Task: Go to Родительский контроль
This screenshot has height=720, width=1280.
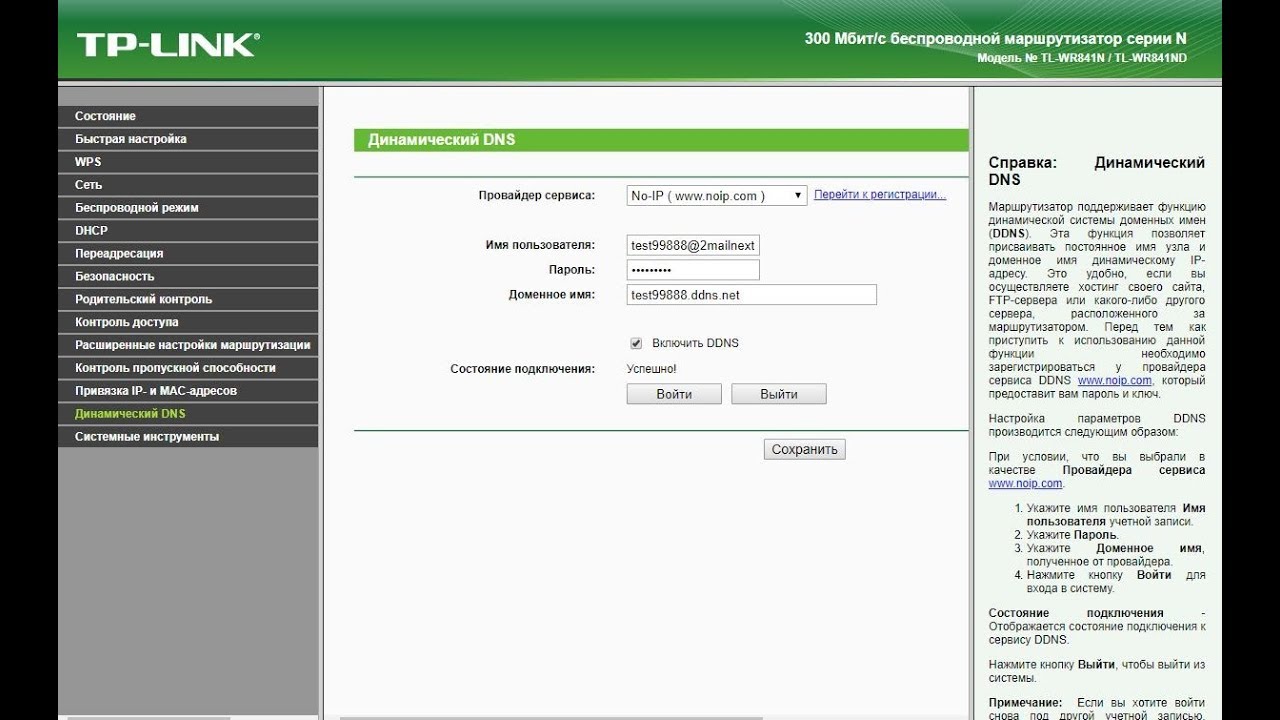Action: (188, 299)
